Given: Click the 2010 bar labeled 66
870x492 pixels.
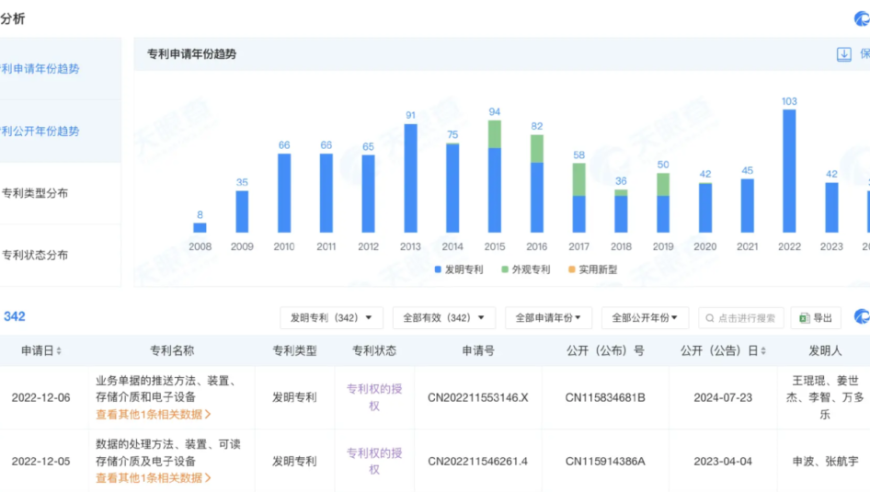Looking at the screenshot, I should 284,193.
